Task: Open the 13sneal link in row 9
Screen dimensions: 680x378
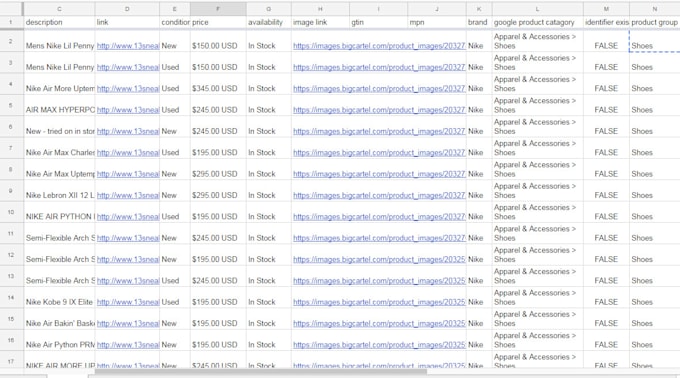Action: pyautogui.click(x=128, y=195)
